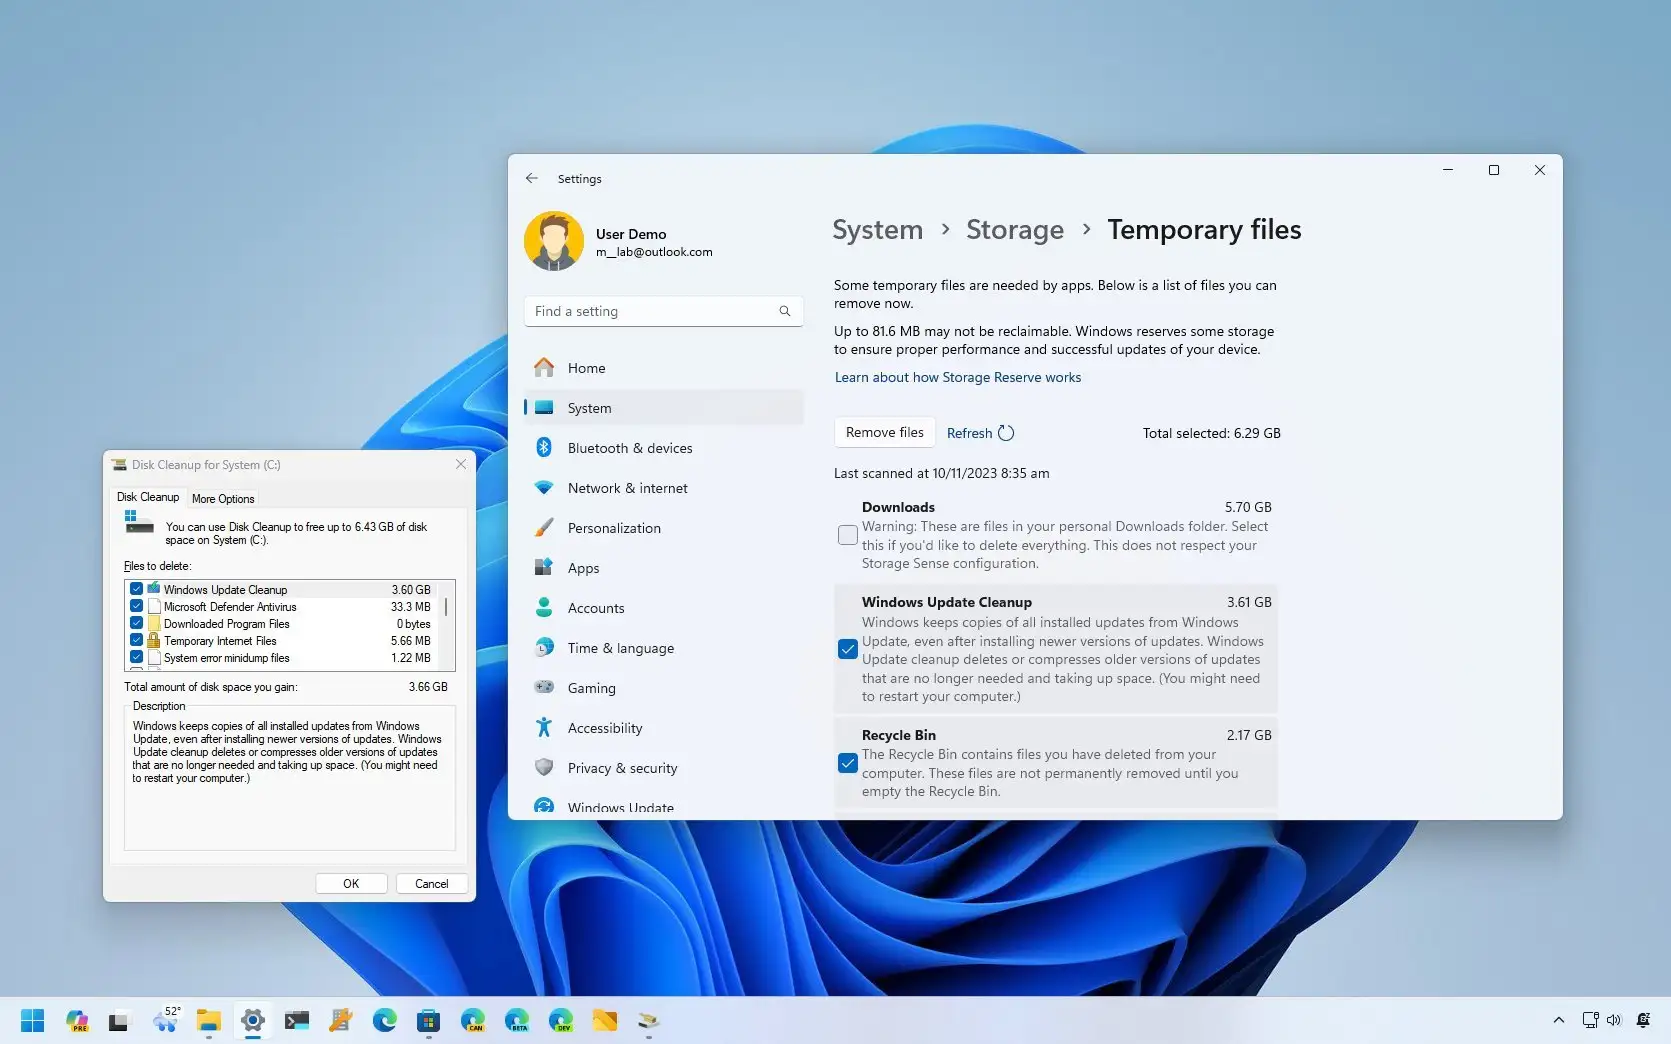Open notifications bell in system tray
Viewport: 1671px width, 1044px height.
pos(1643,1020)
